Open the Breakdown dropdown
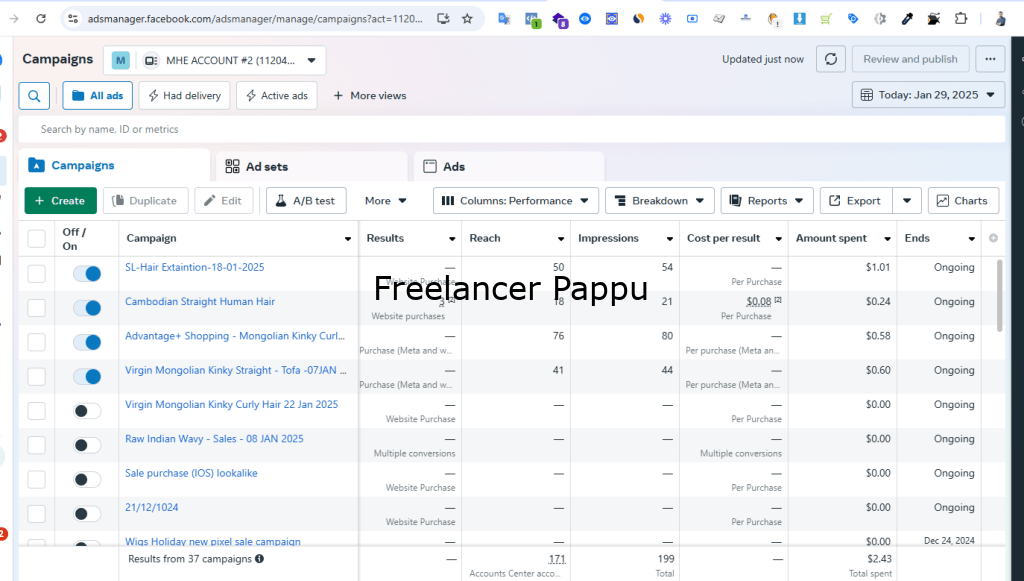 coord(660,201)
